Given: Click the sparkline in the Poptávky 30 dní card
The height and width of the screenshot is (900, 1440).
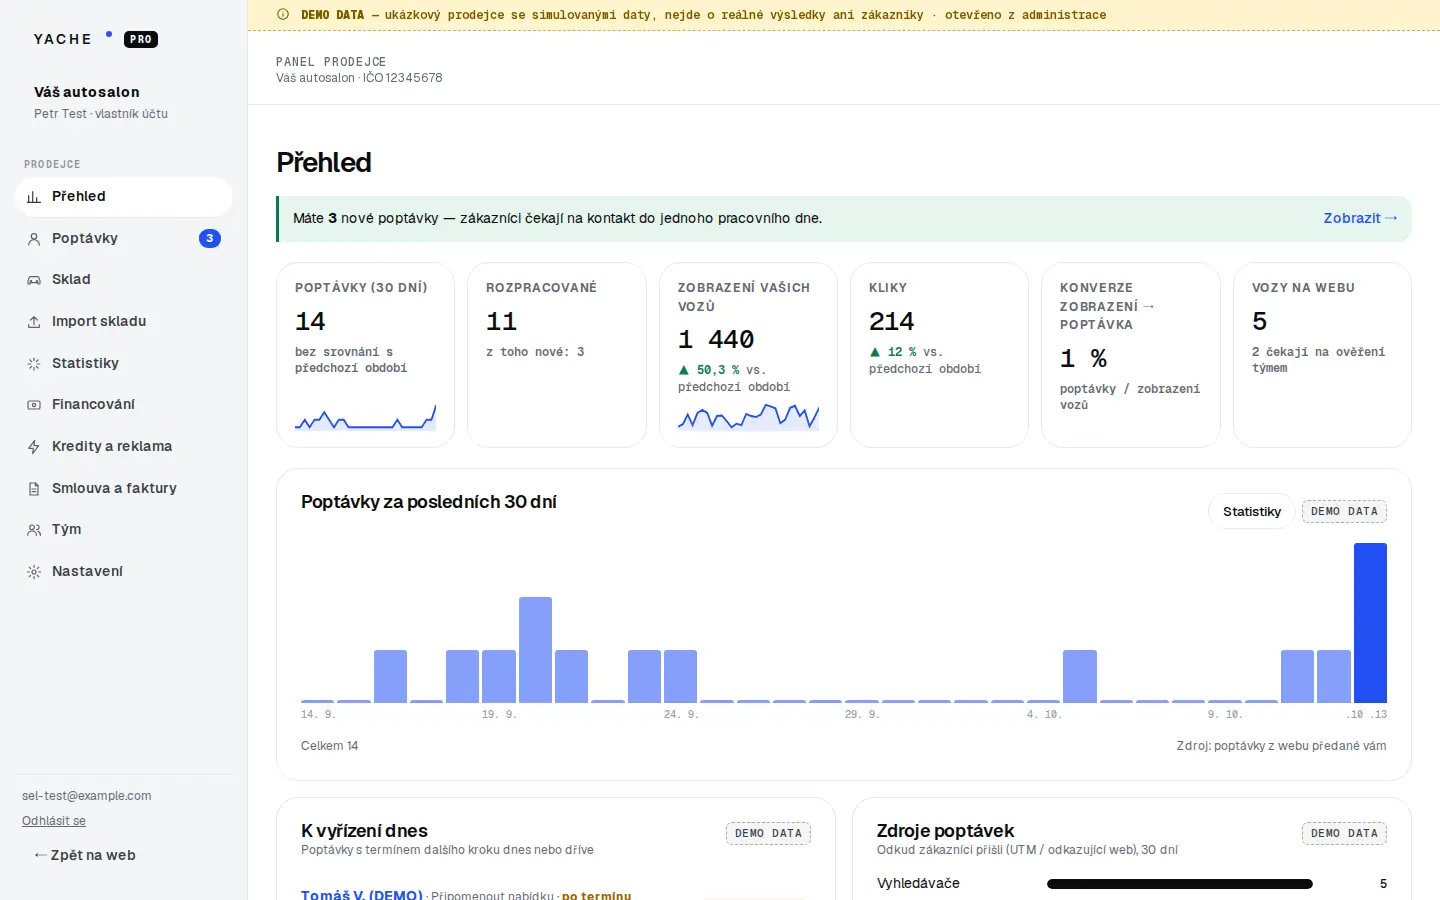Looking at the screenshot, I should pos(365,418).
